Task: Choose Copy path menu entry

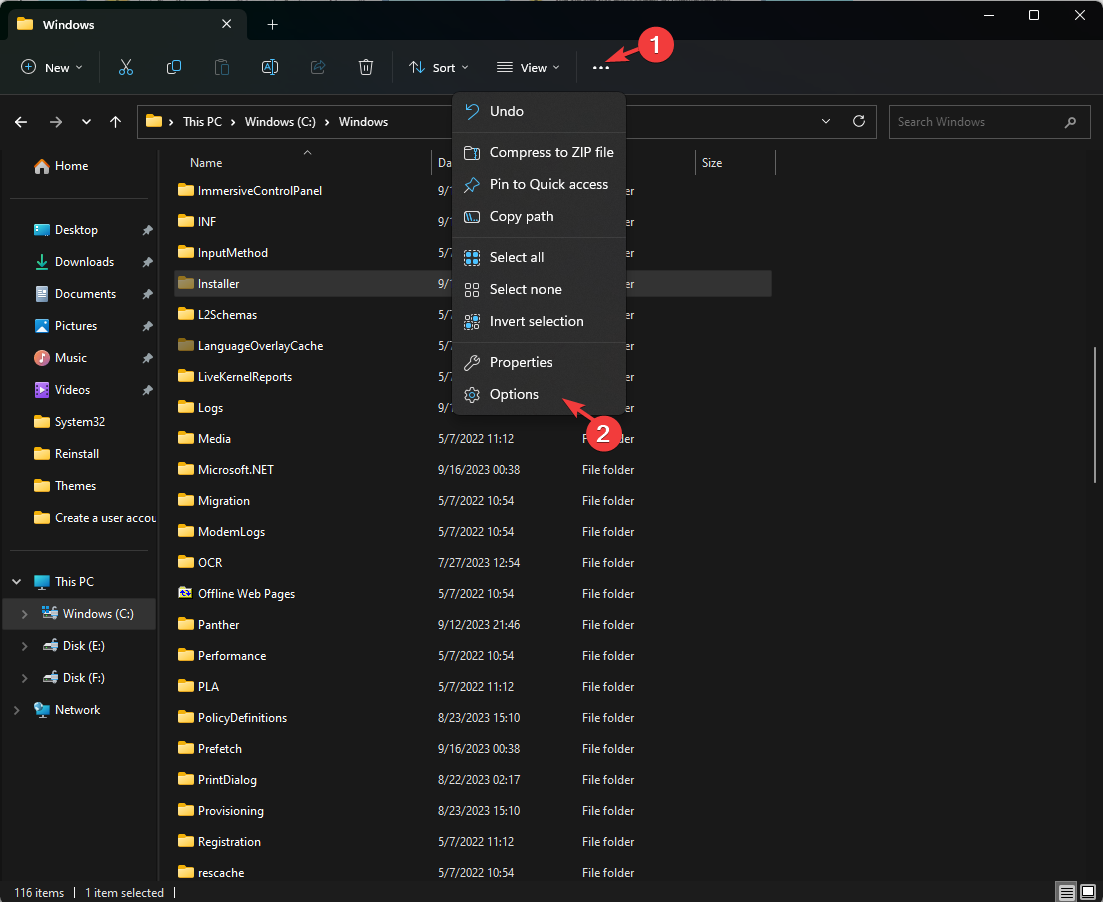Action: (x=539, y=217)
